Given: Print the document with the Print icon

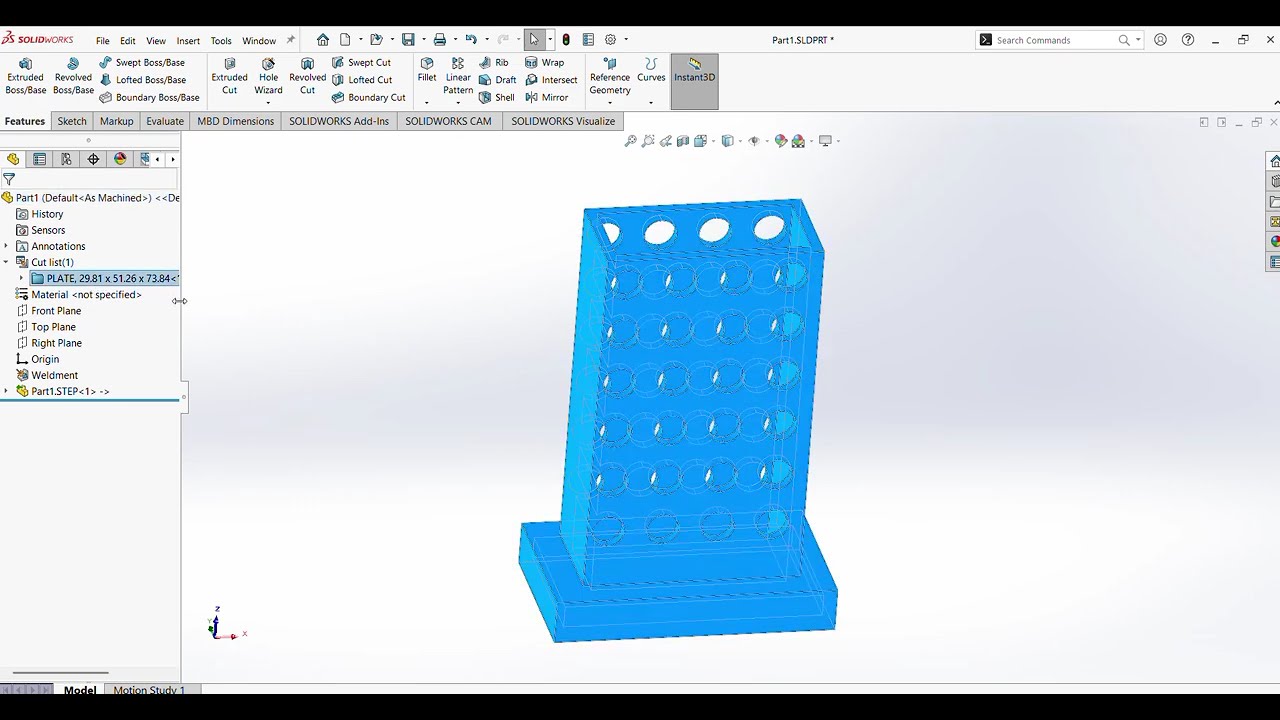Looking at the screenshot, I should click(x=439, y=40).
